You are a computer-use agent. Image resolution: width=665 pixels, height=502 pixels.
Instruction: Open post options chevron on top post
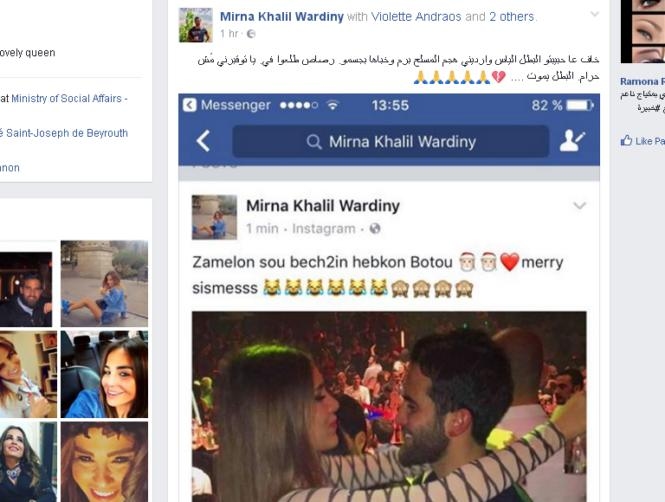pyautogui.click(x=595, y=14)
